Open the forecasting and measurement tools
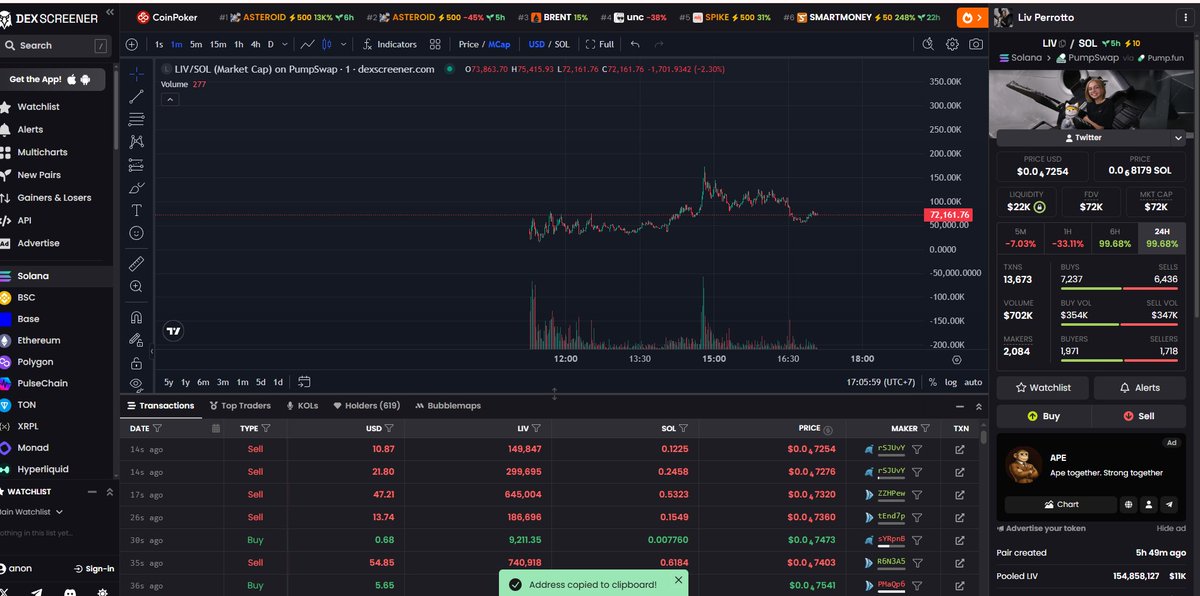 point(136,165)
